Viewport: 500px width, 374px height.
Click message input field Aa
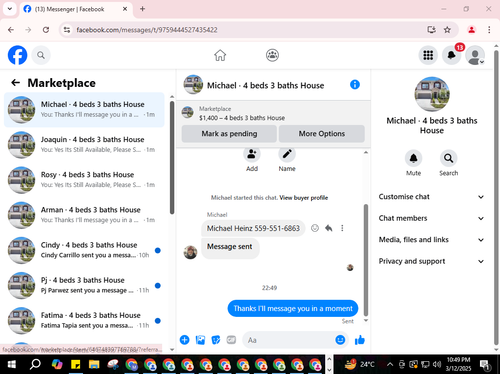point(289,340)
